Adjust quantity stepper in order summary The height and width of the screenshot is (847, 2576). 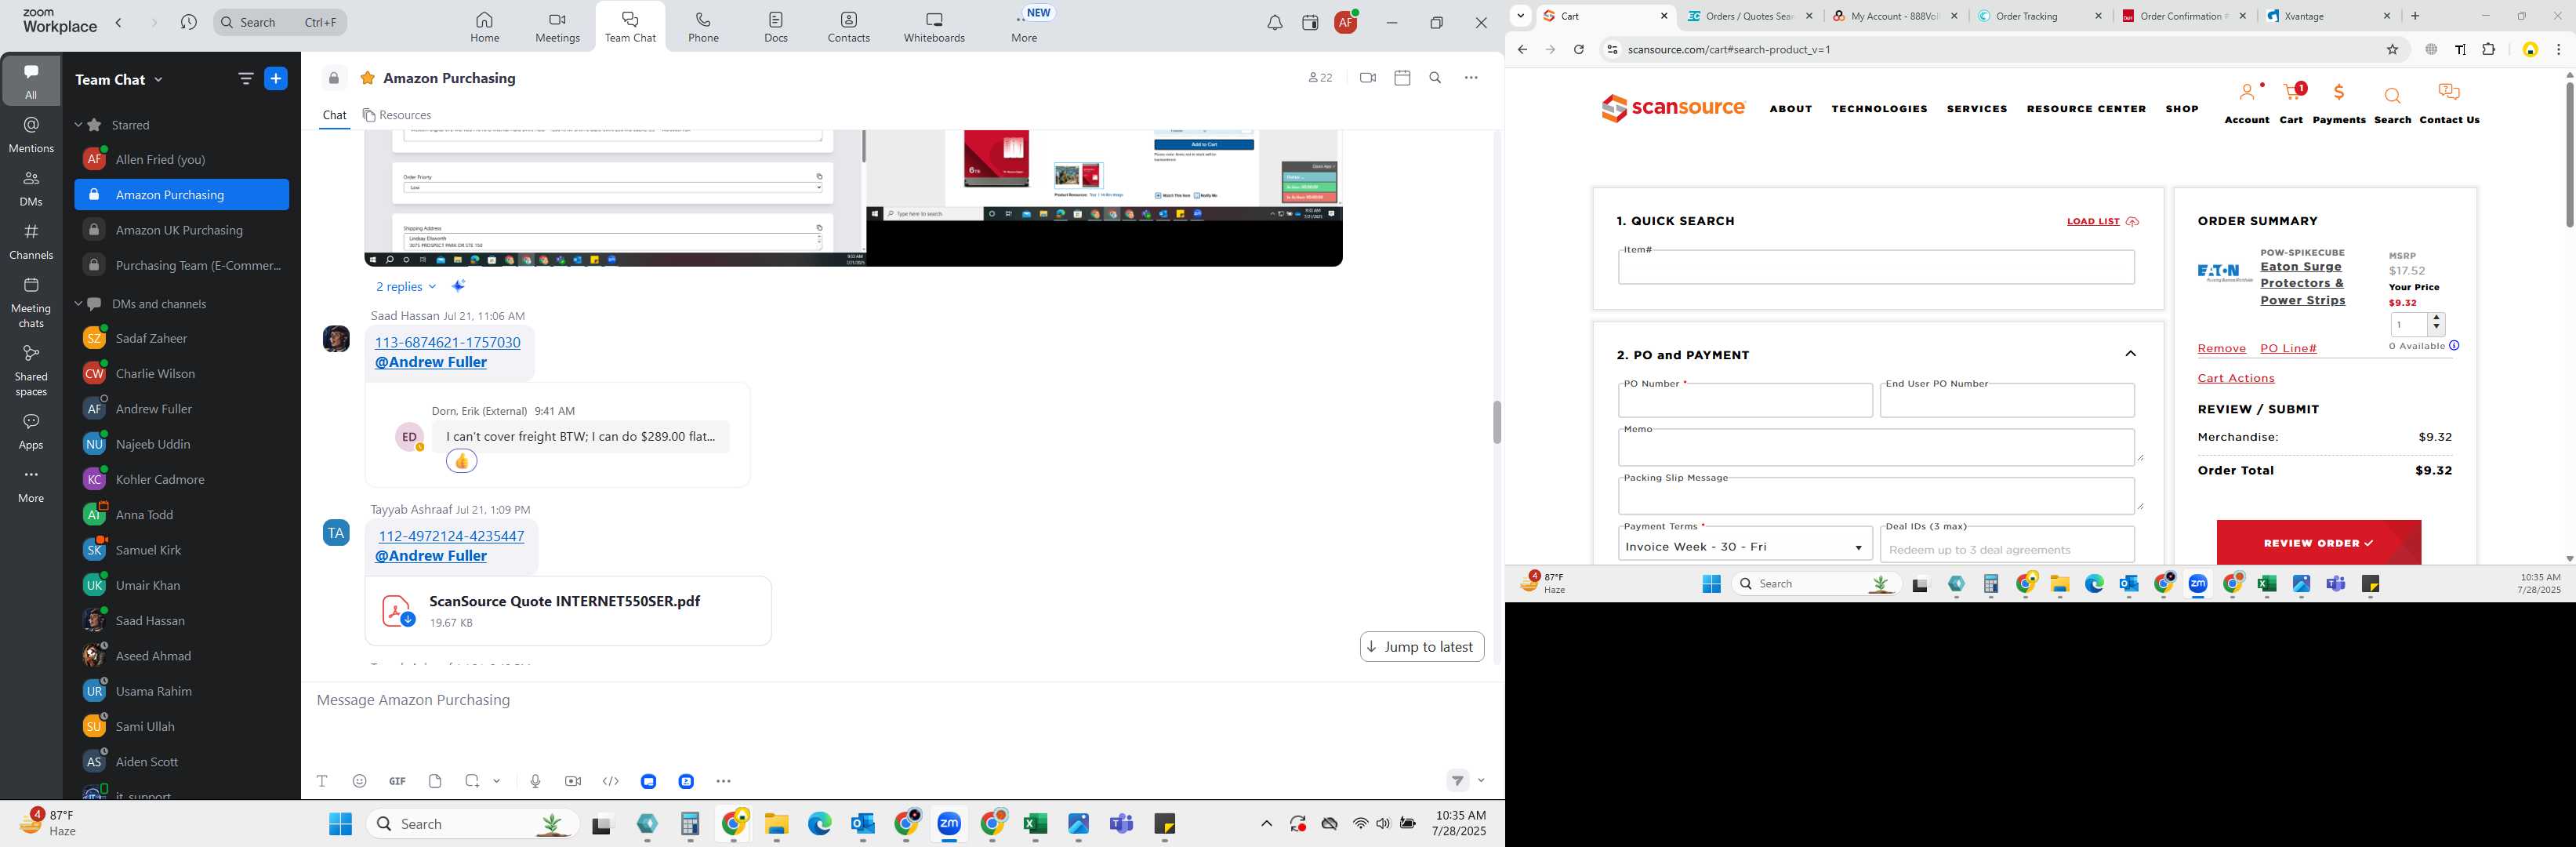click(x=2436, y=324)
